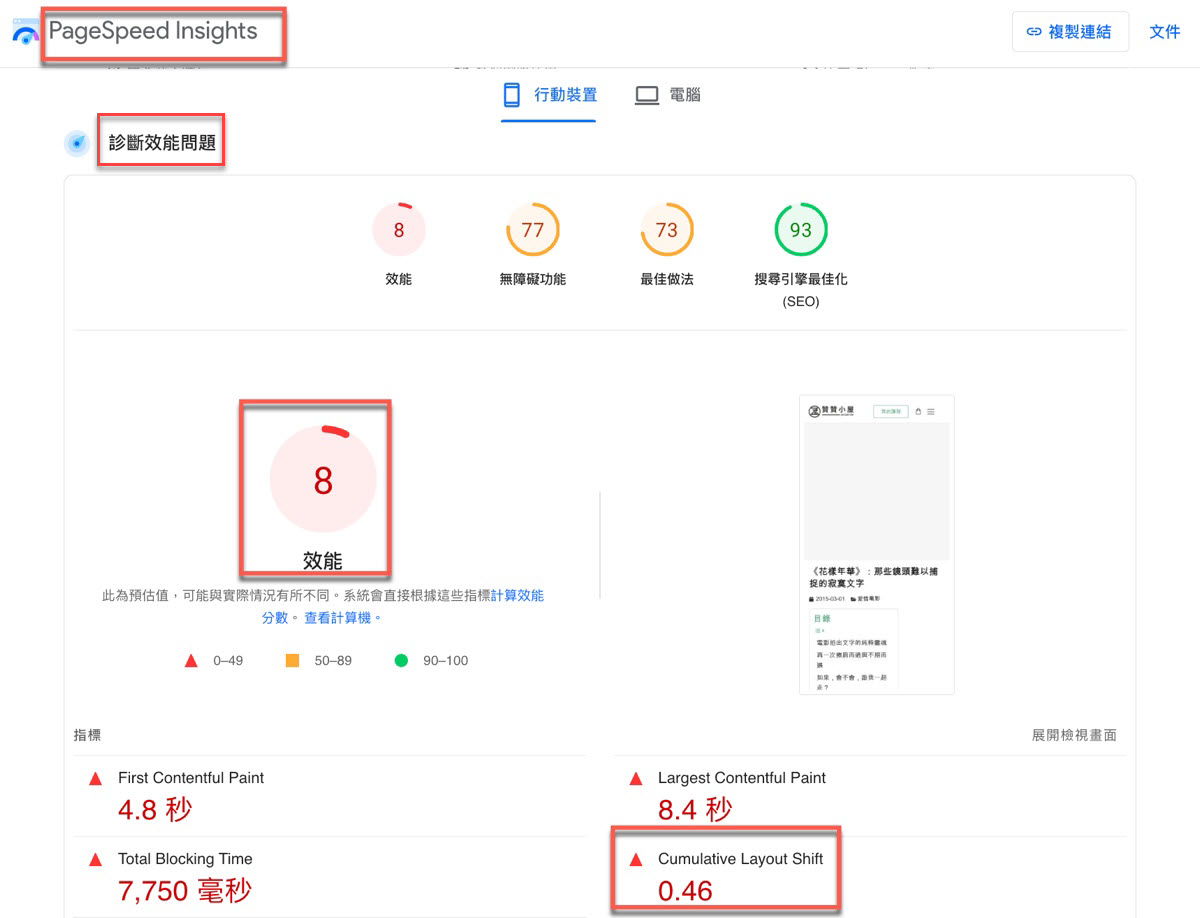Click the mobile phone icon in tab
Viewport: 1200px width, 918px height.
click(x=512, y=95)
